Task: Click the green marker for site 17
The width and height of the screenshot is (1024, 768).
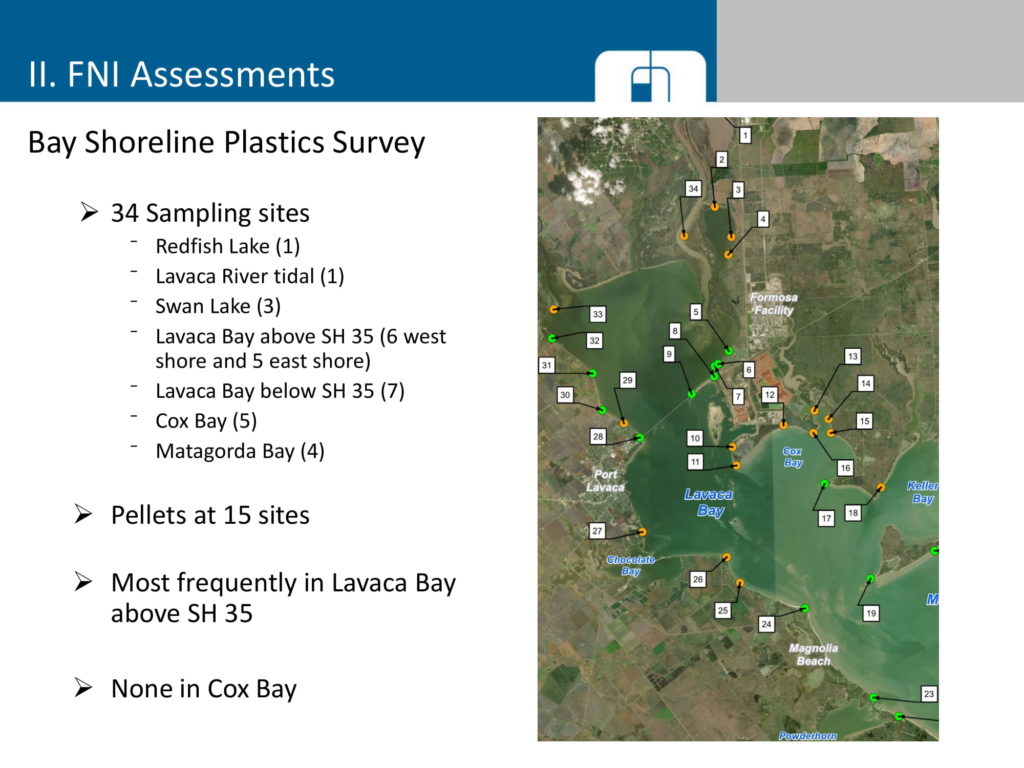Action: [x=825, y=484]
